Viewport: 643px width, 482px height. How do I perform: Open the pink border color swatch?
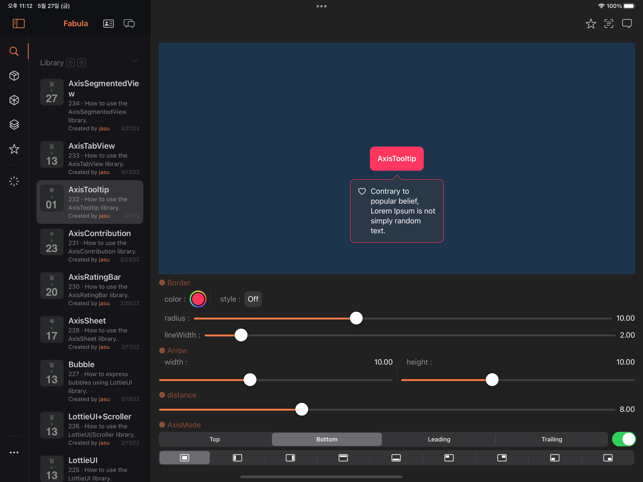point(198,299)
